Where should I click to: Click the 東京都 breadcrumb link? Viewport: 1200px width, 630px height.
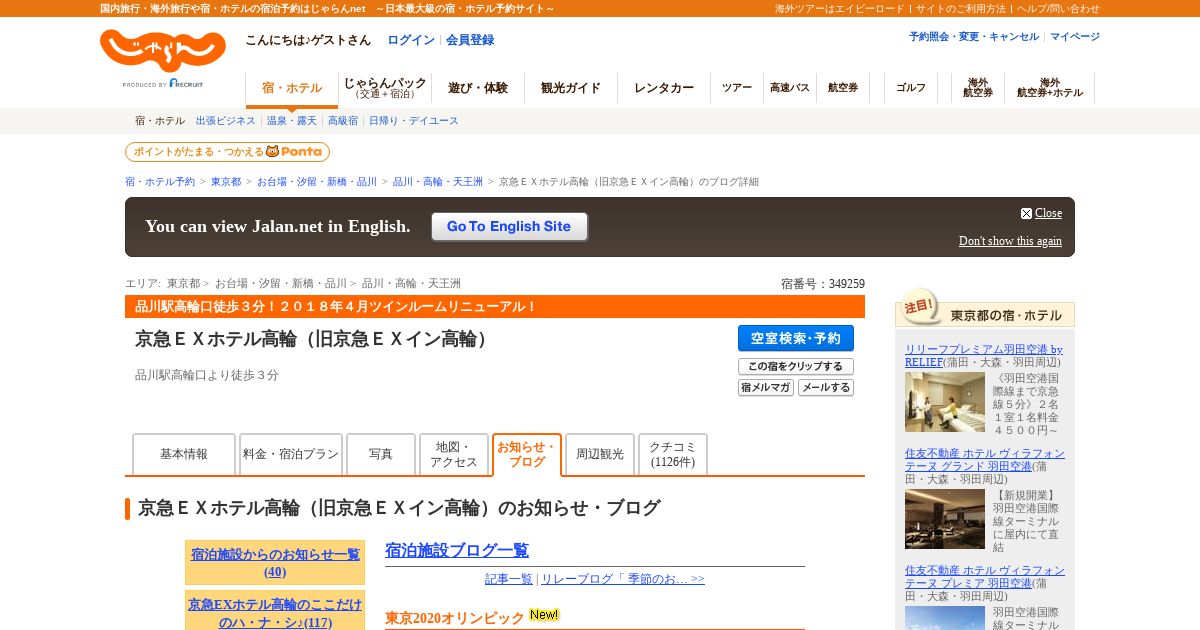pos(226,182)
